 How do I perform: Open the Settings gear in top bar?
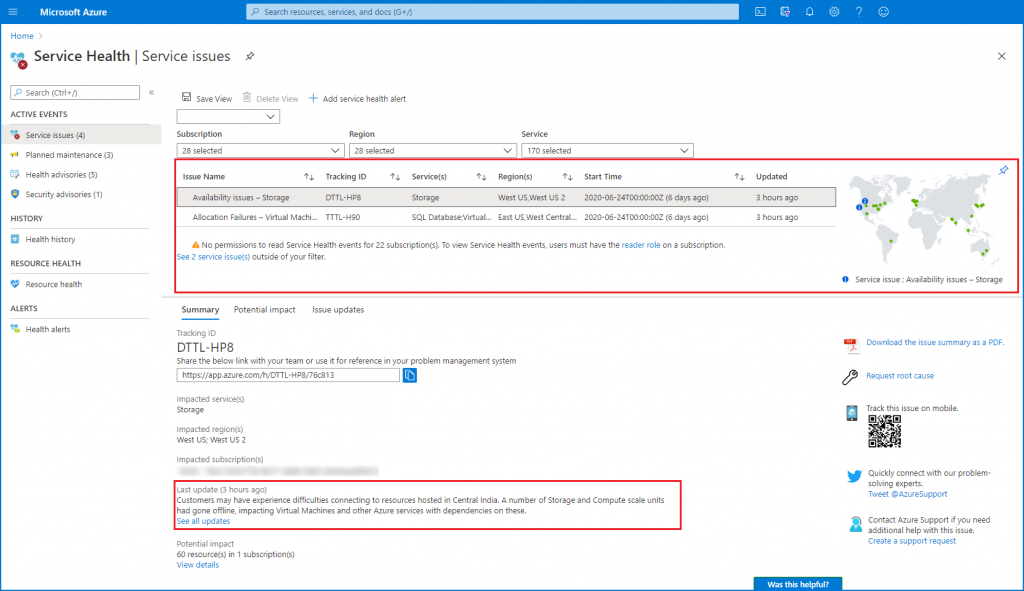834,11
